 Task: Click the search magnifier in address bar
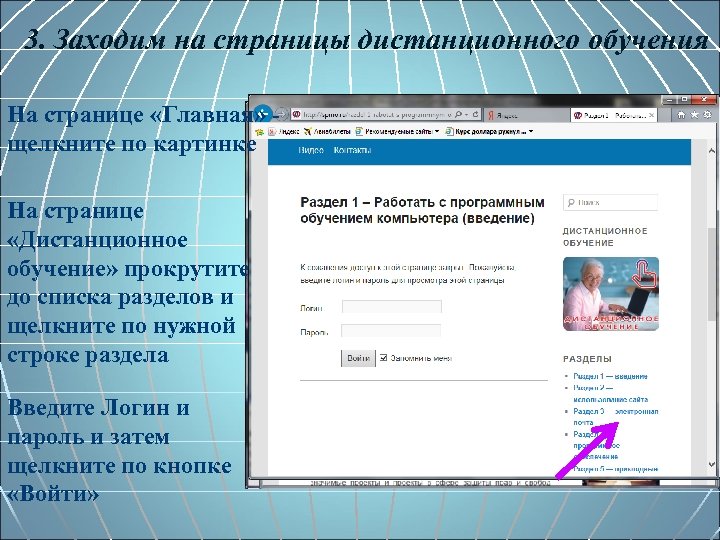point(458,114)
